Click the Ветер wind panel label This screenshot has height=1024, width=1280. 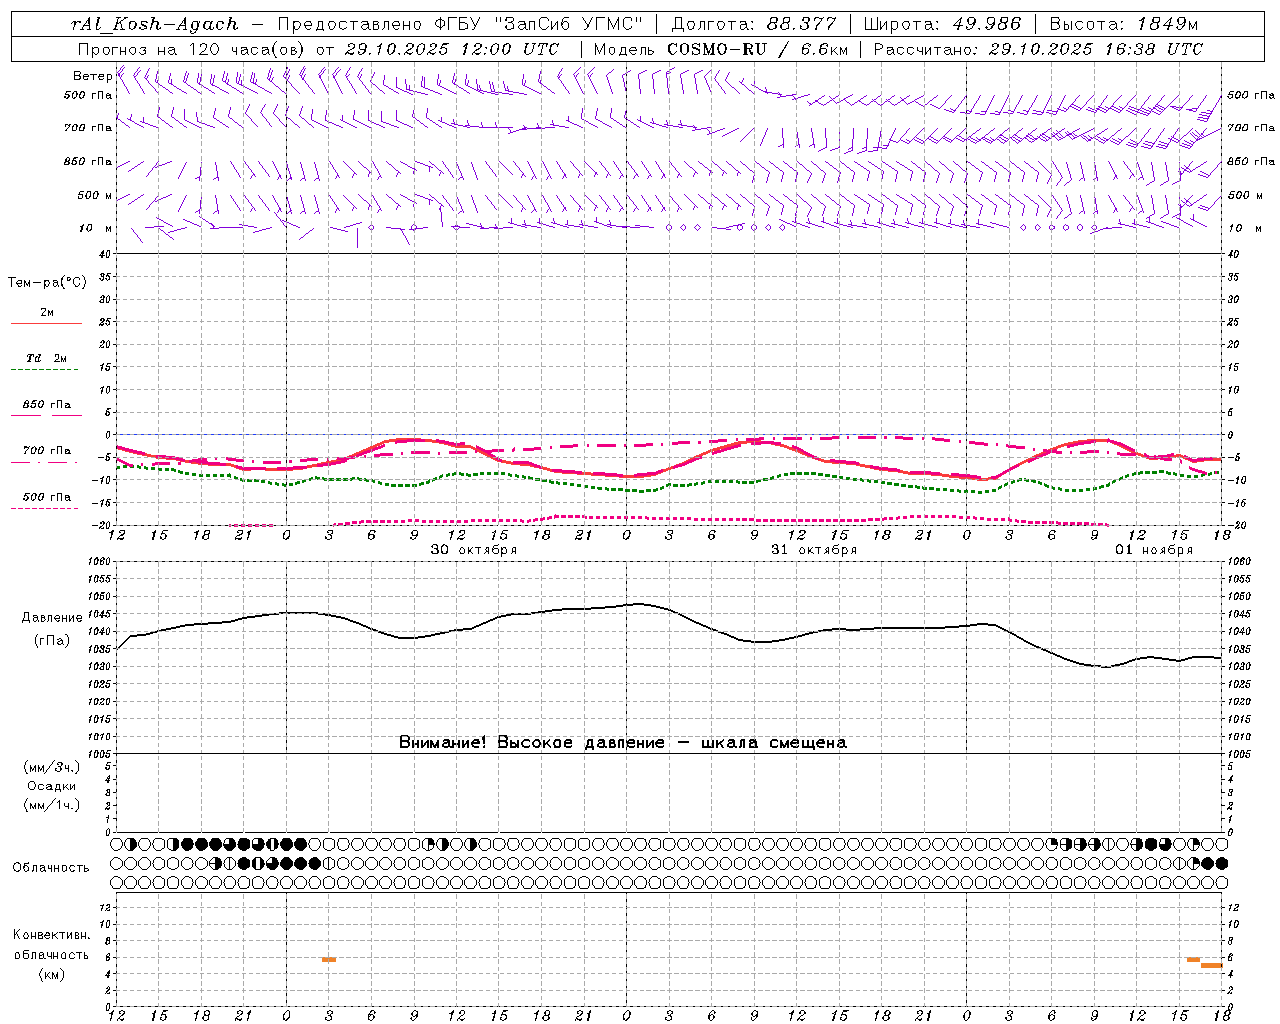92,76
